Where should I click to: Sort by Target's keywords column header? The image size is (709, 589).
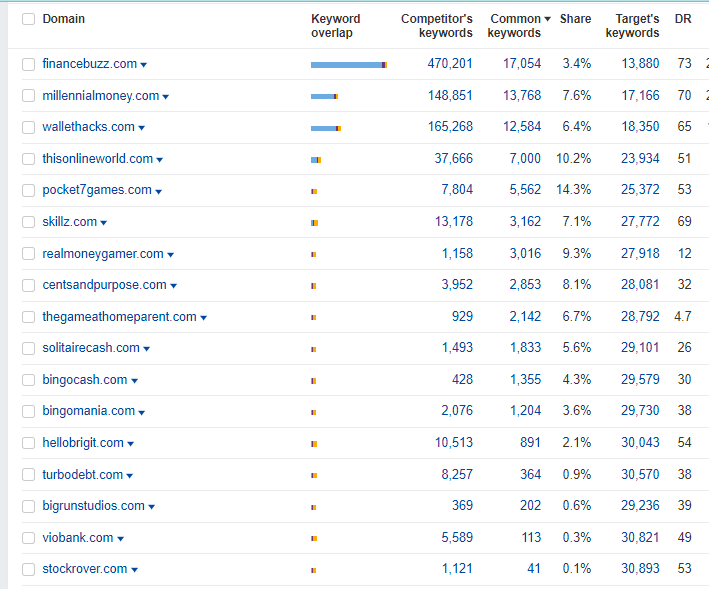click(x=633, y=26)
